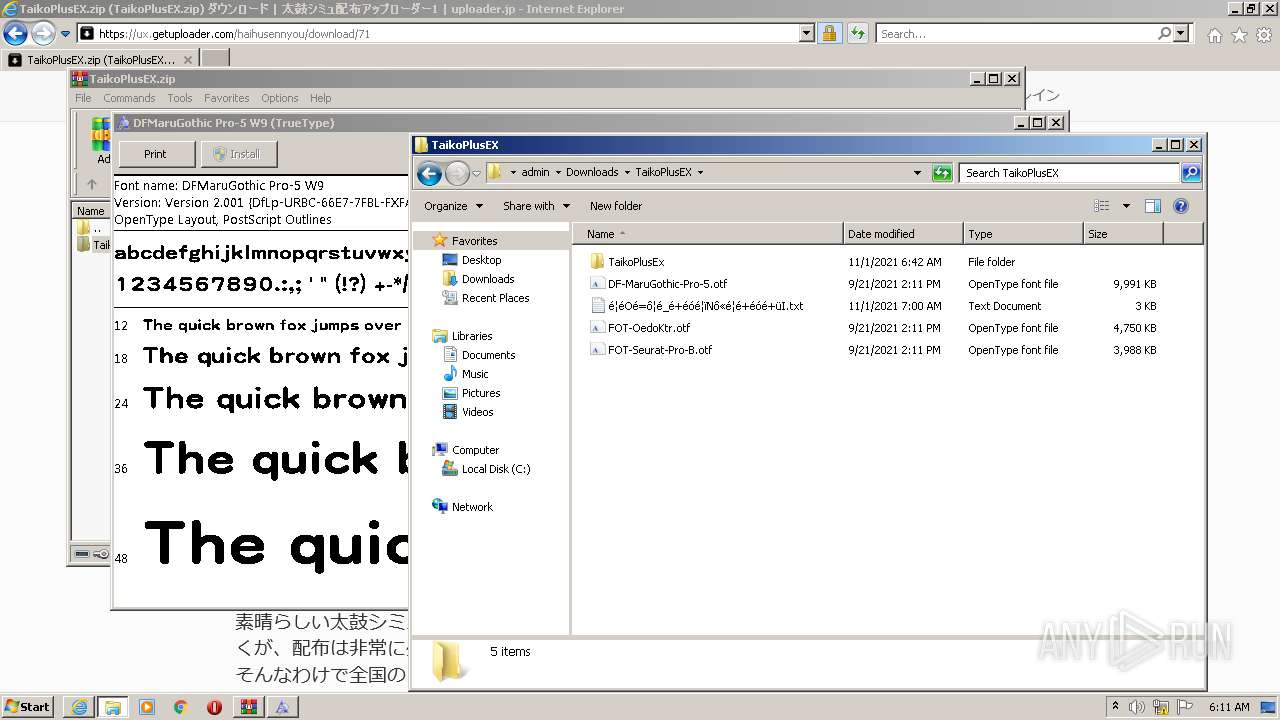Viewport: 1280px width, 720px height.
Task: Open Local Disk (C:)
Action: pyautogui.click(x=495, y=469)
